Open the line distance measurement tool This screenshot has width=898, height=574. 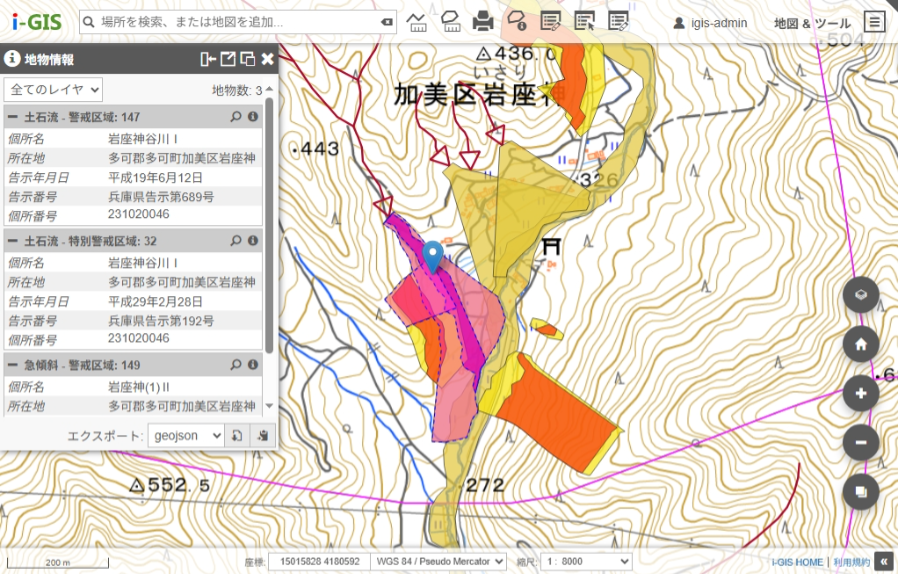pyautogui.click(x=416, y=22)
